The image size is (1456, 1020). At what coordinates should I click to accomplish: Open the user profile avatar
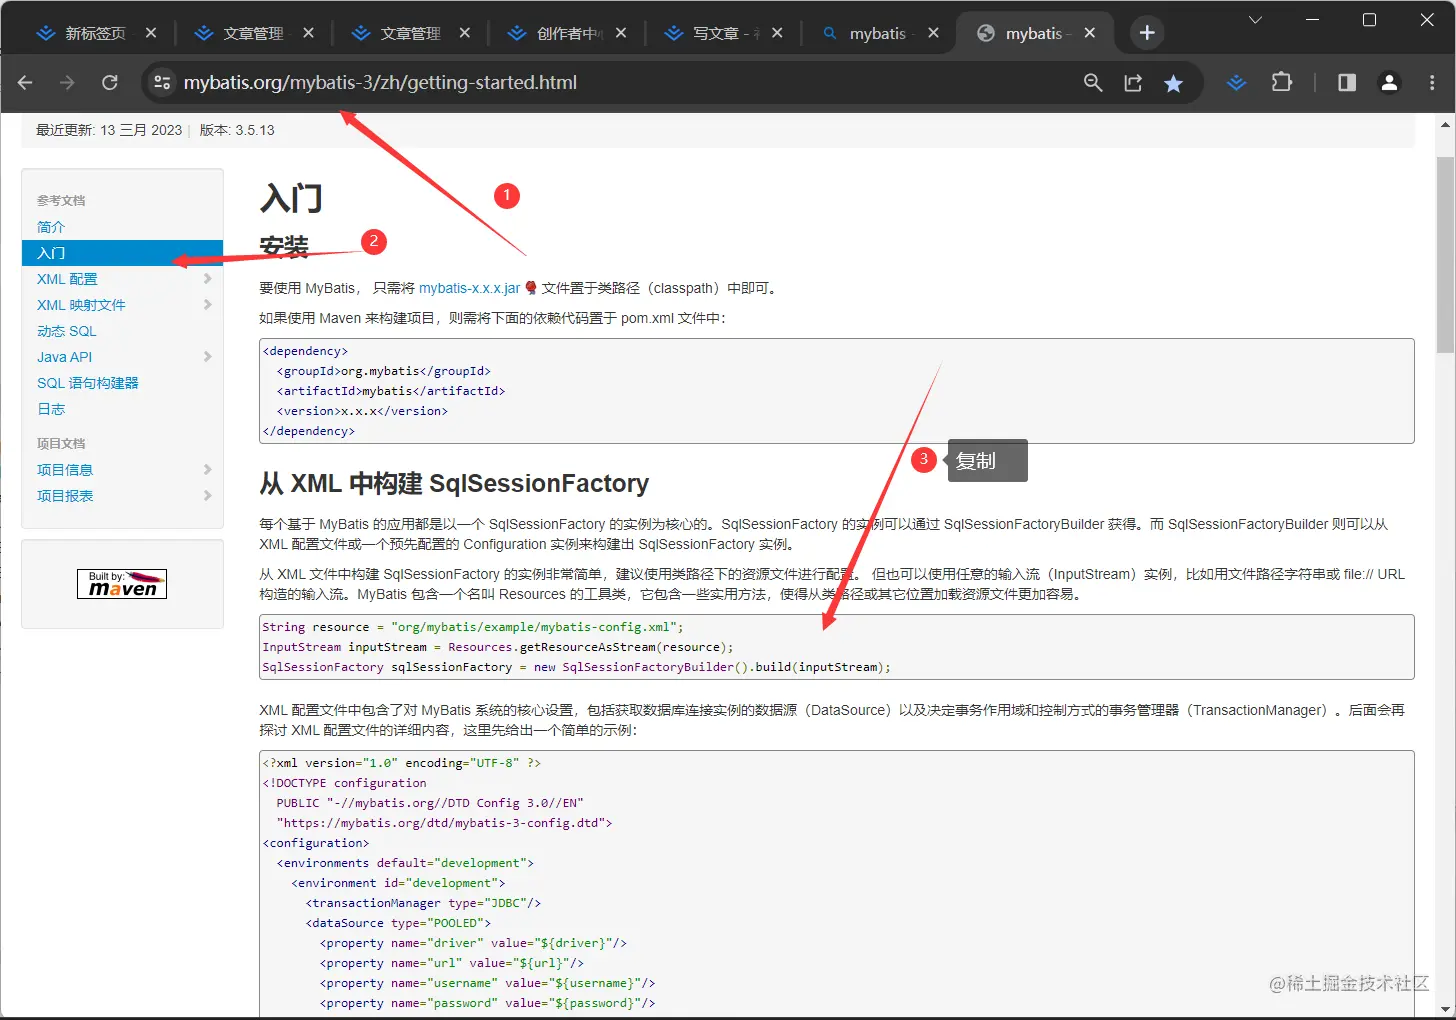click(x=1389, y=83)
